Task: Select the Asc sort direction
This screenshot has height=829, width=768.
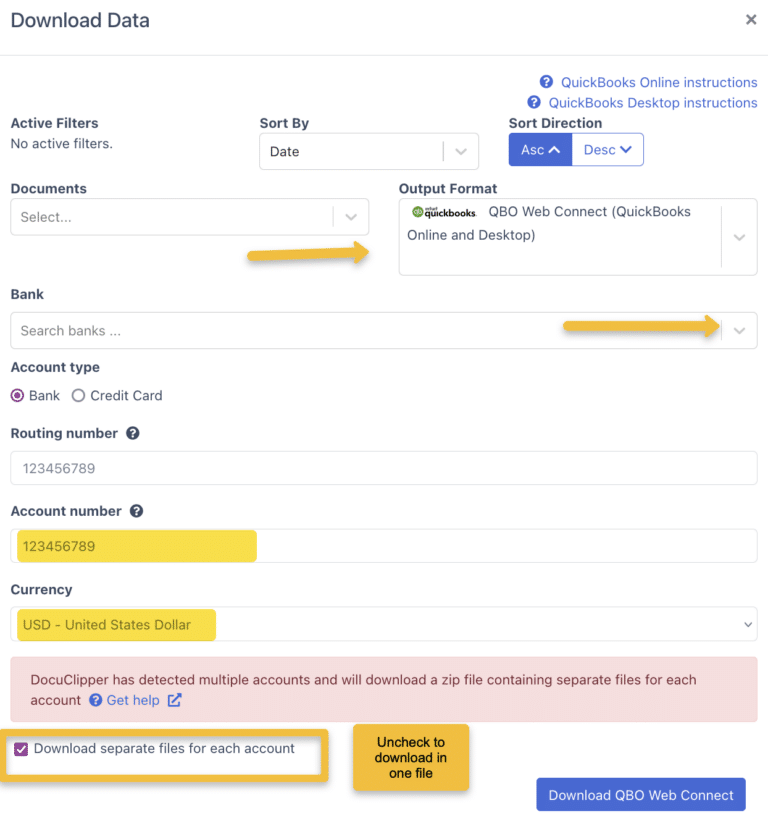Action: pos(539,149)
